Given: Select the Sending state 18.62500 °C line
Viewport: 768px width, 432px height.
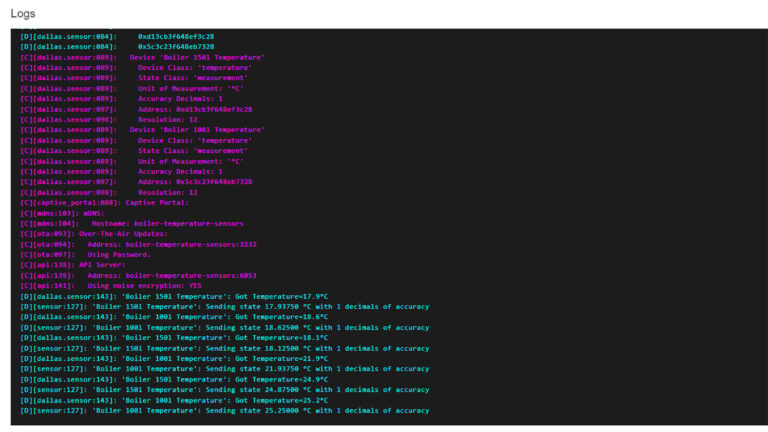Looking at the screenshot, I should point(224,327).
